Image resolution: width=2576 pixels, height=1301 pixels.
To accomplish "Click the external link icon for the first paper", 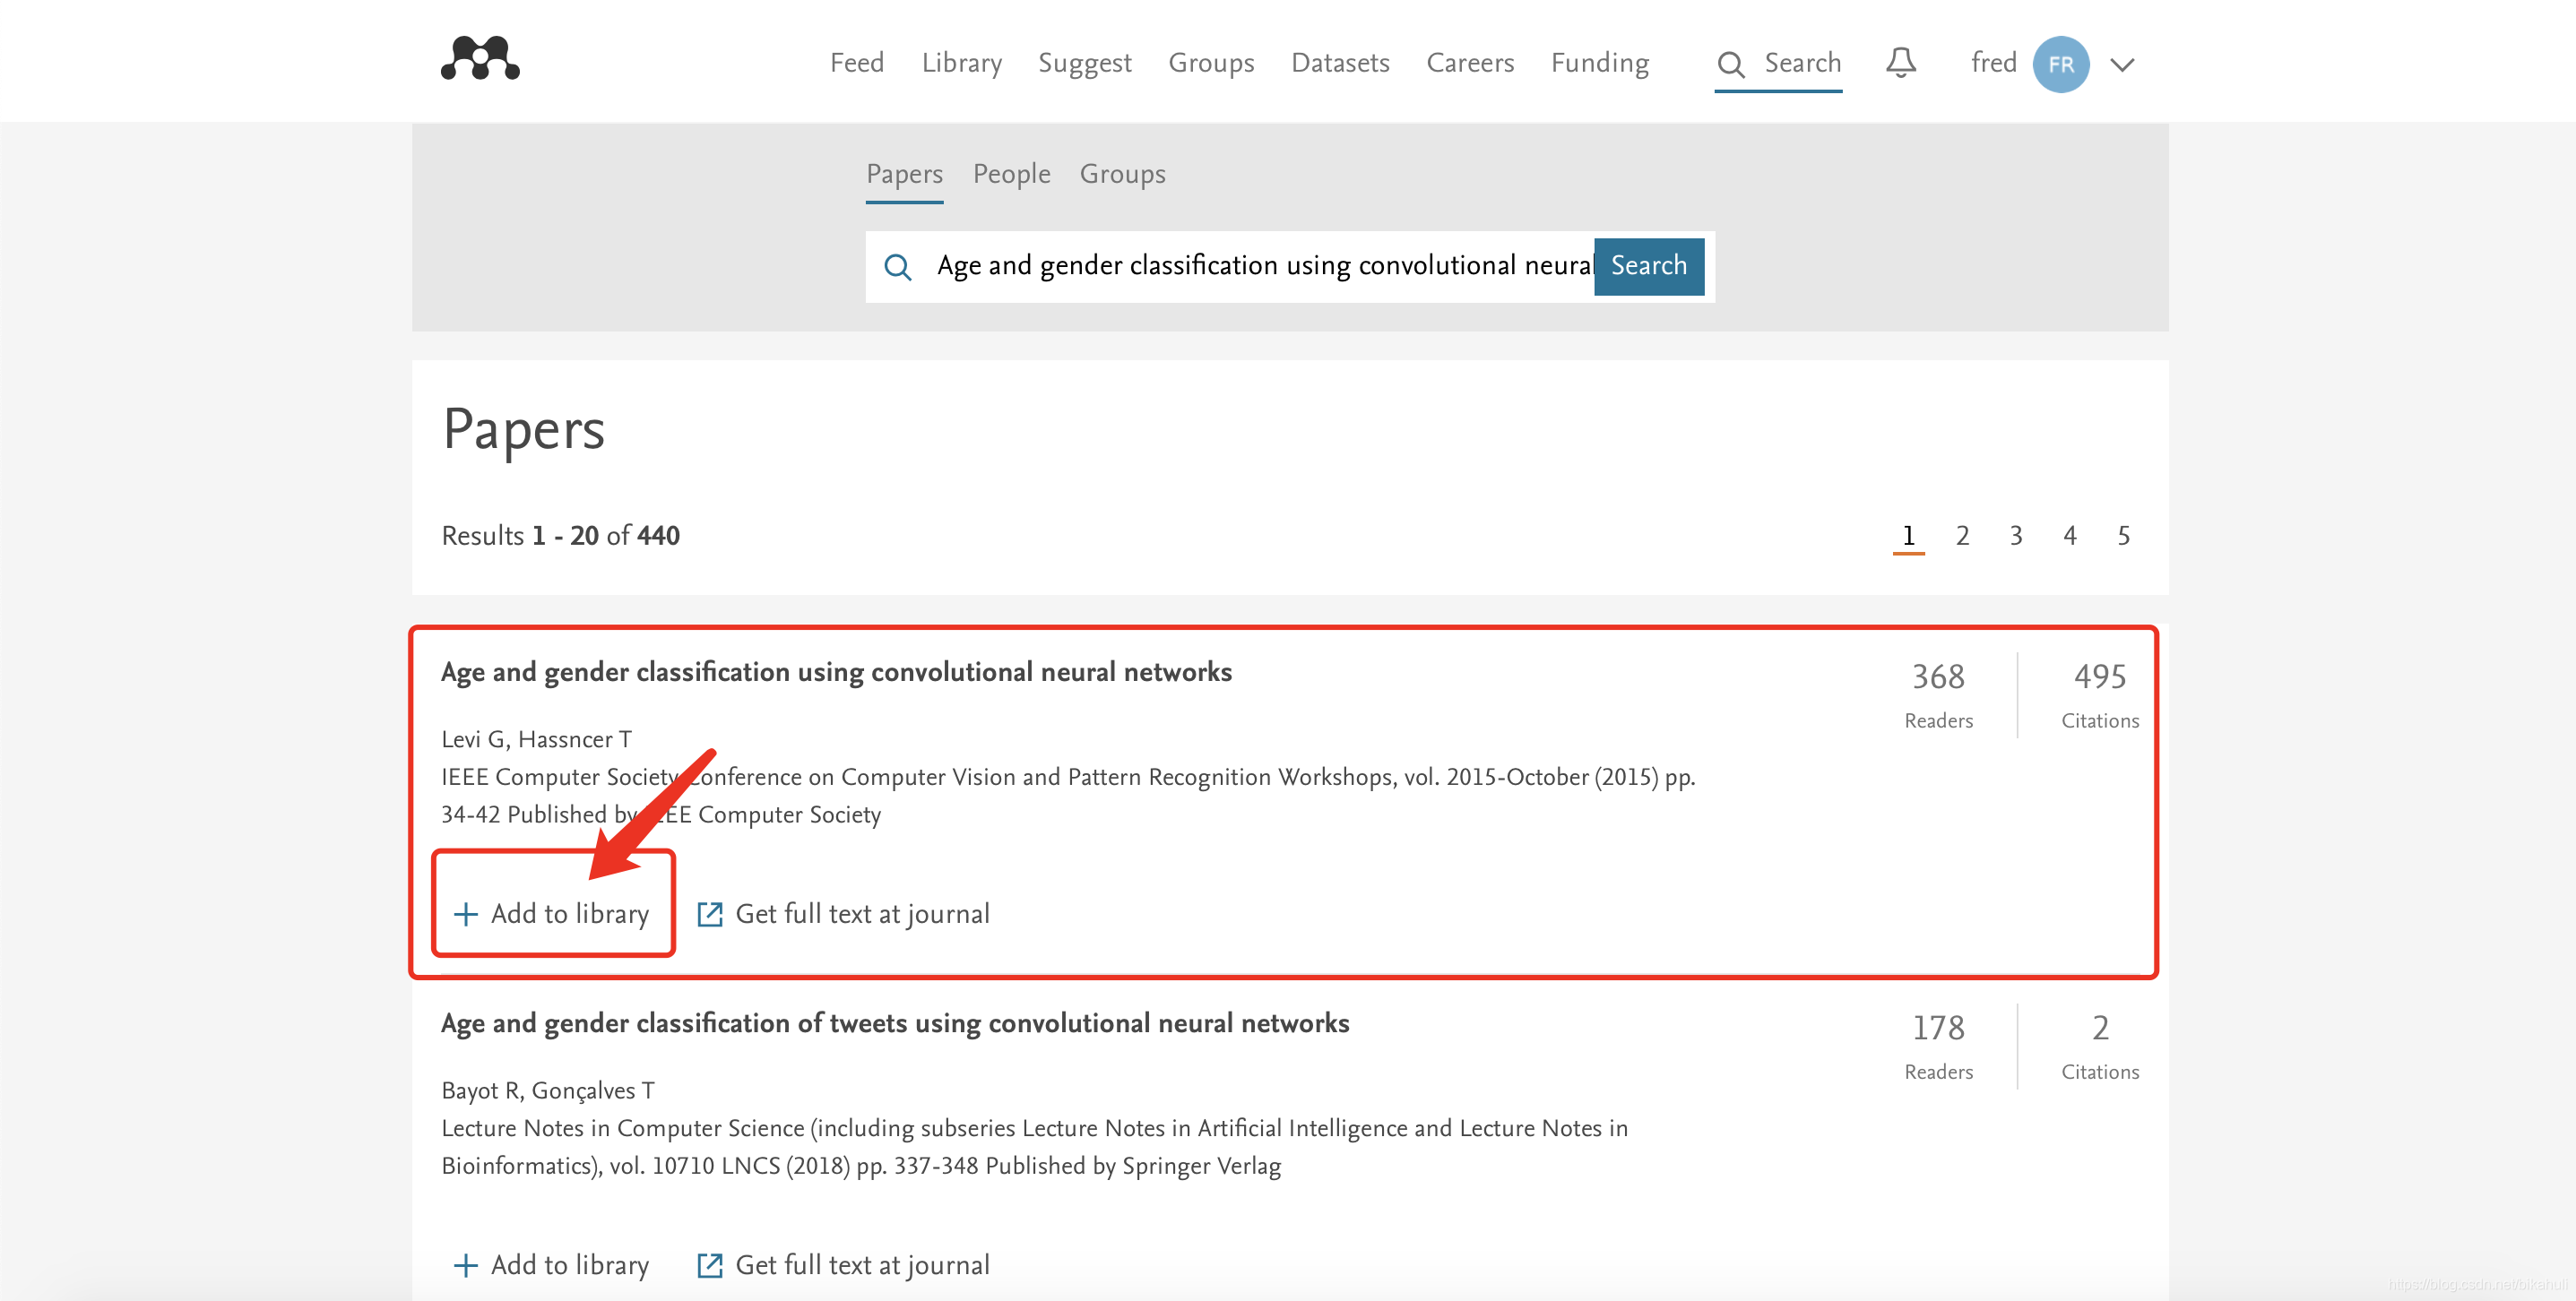I will point(709,914).
